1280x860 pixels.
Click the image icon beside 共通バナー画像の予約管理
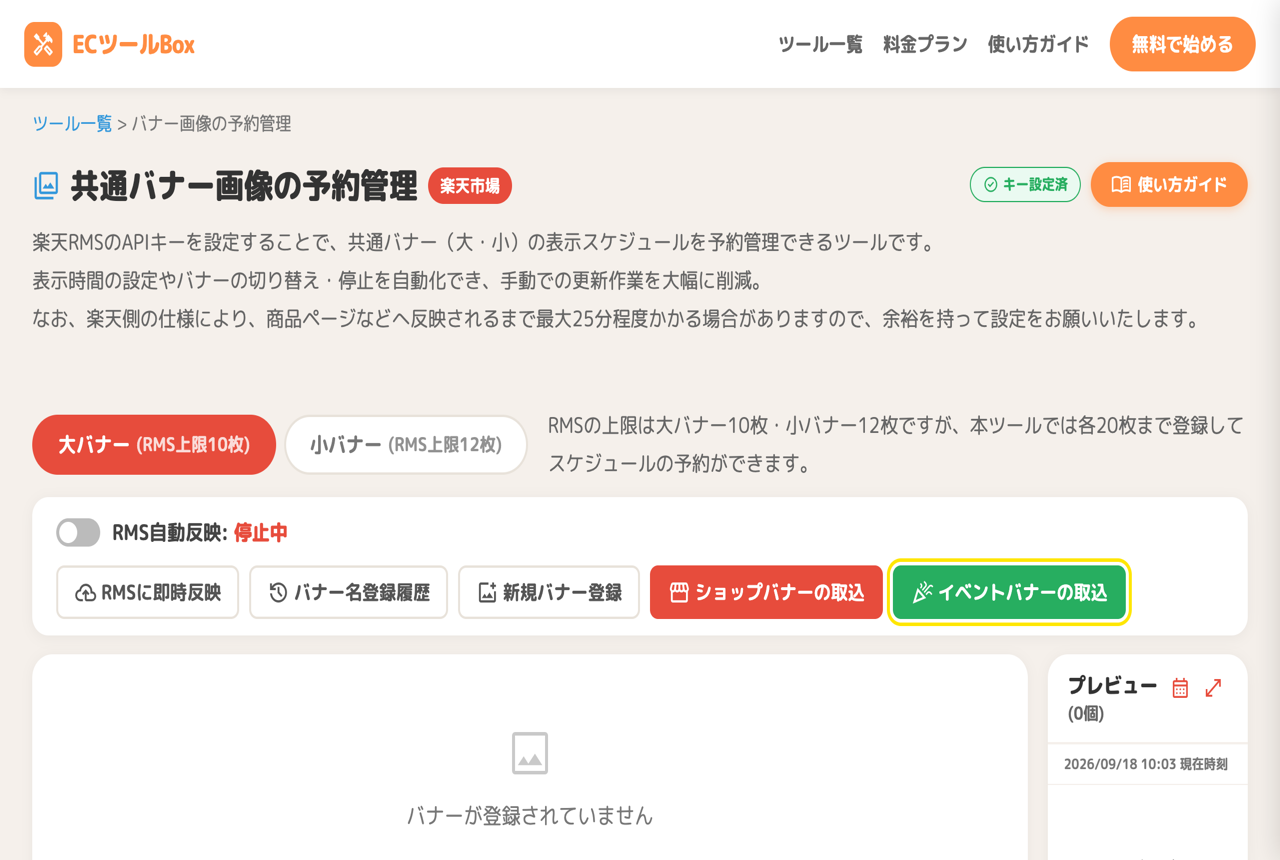click(x=46, y=185)
